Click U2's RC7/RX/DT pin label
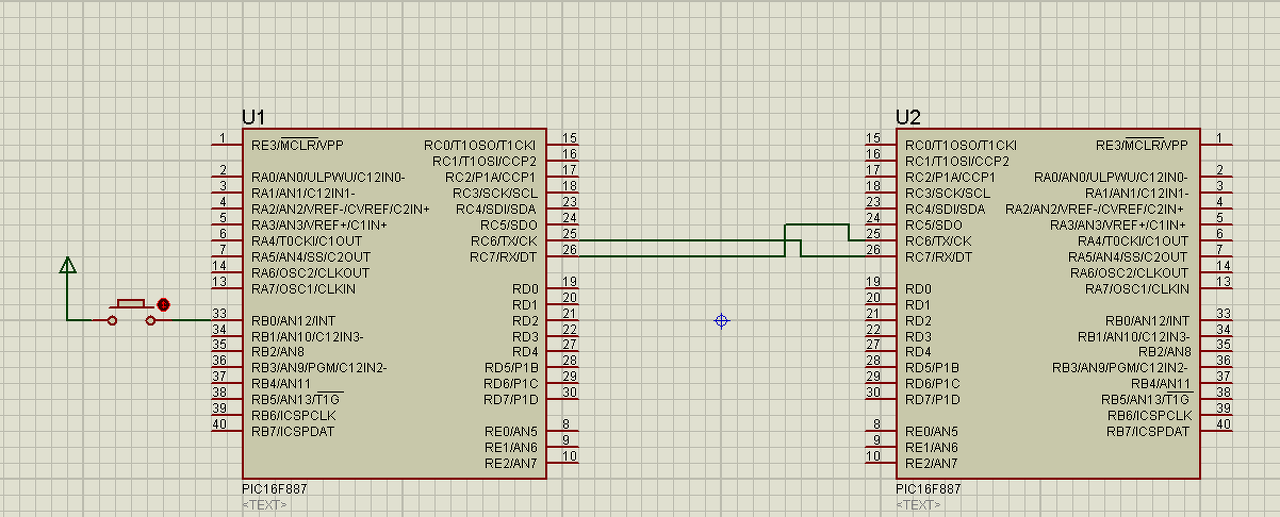Viewport: 1280px width, 517px height. pos(938,257)
